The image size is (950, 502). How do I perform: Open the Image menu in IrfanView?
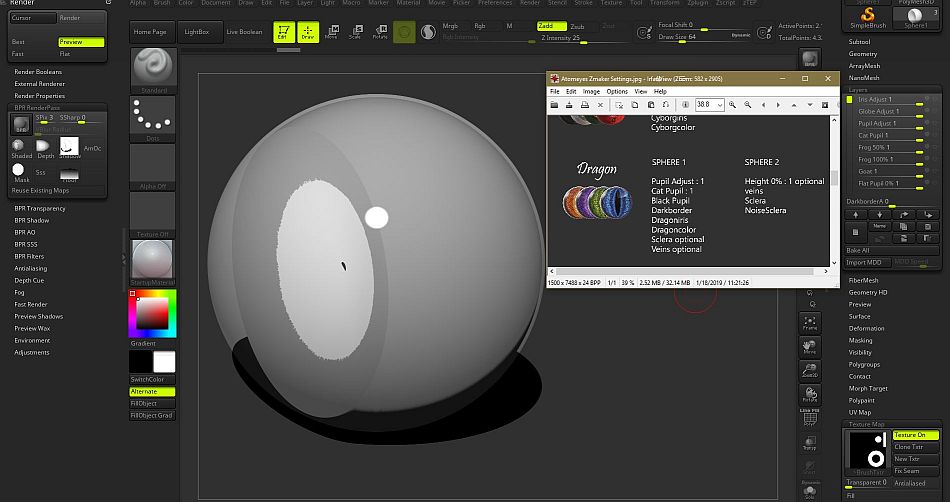point(591,91)
